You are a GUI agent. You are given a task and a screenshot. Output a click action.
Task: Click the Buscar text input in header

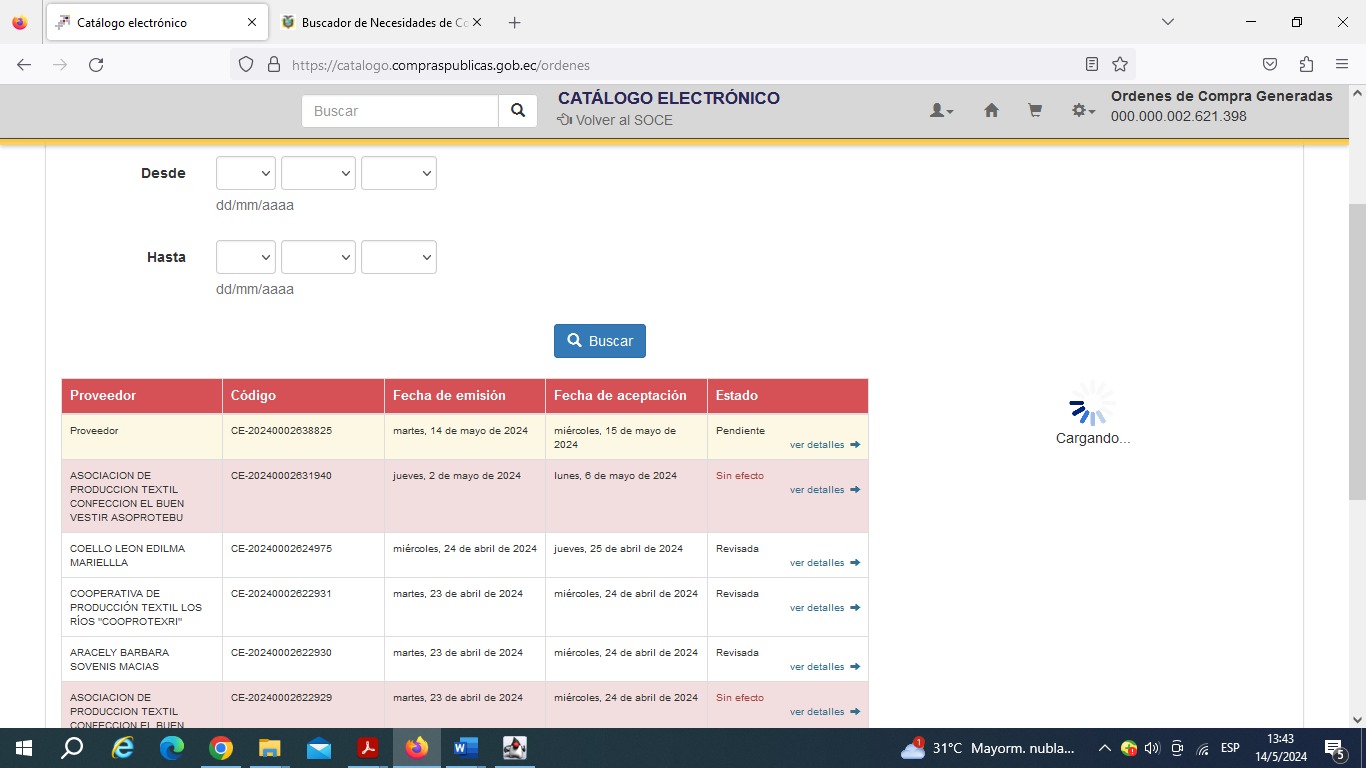pyautogui.click(x=400, y=111)
